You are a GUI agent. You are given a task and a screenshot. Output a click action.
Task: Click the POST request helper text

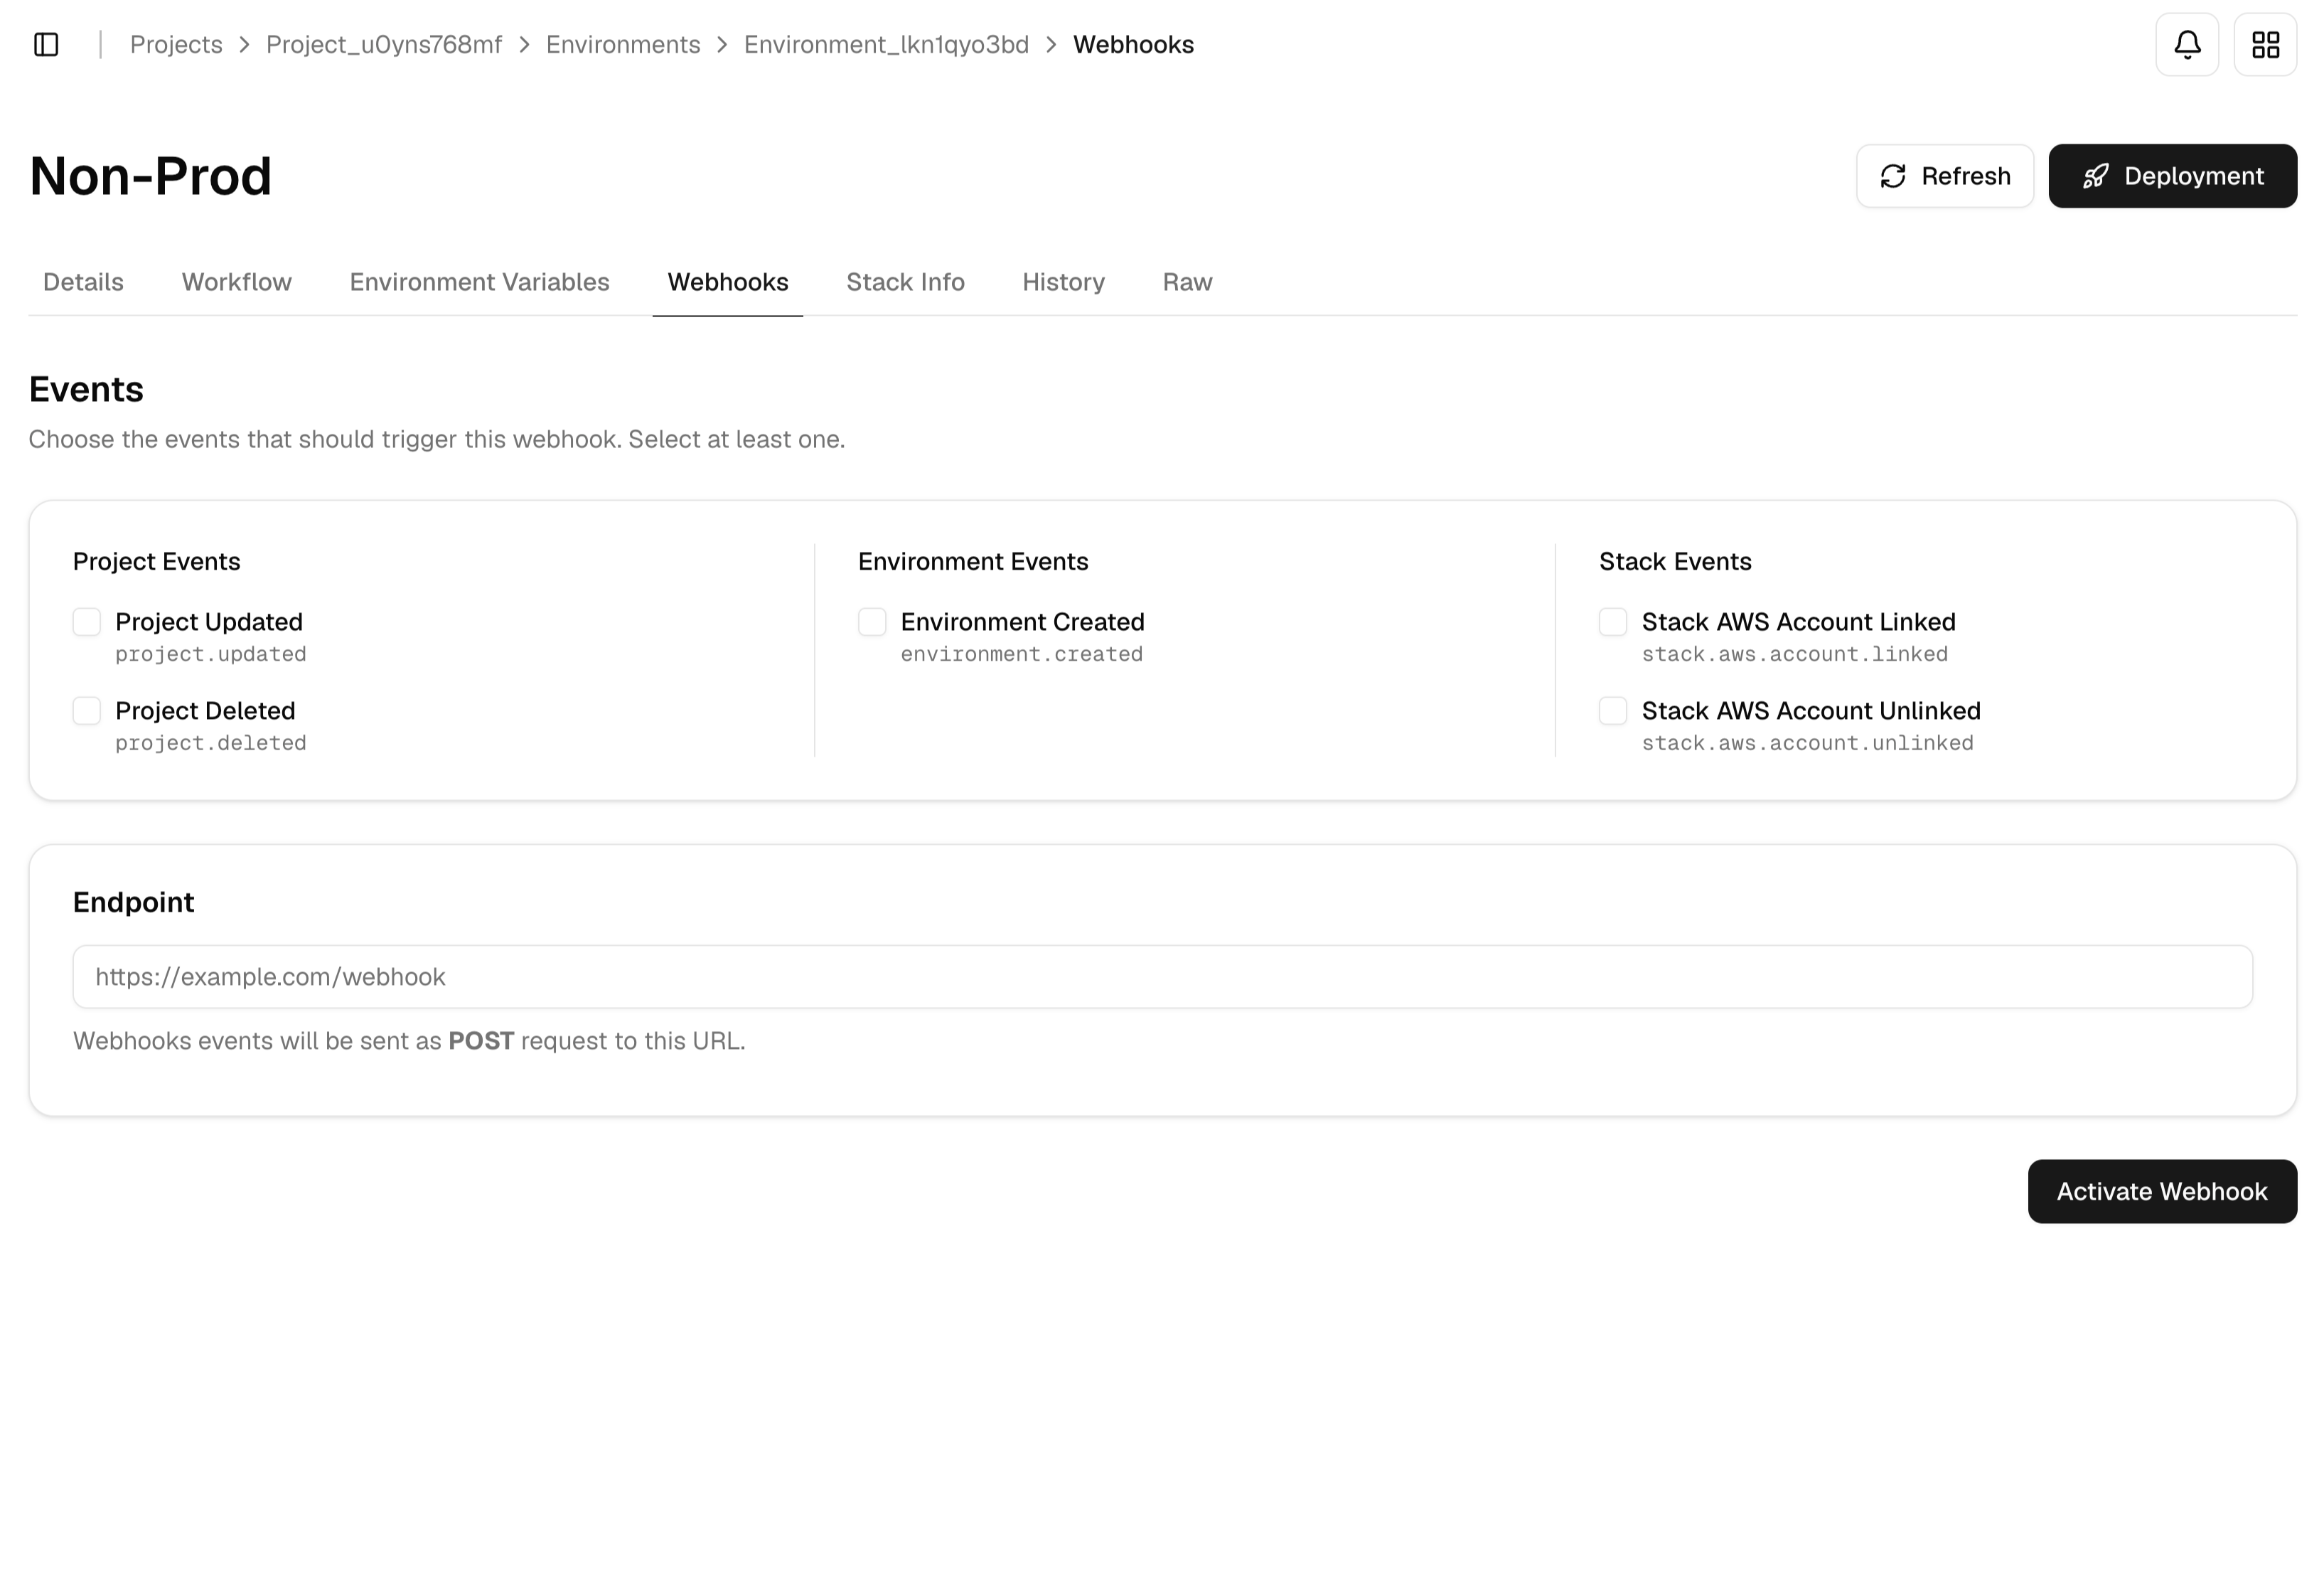(x=409, y=1041)
